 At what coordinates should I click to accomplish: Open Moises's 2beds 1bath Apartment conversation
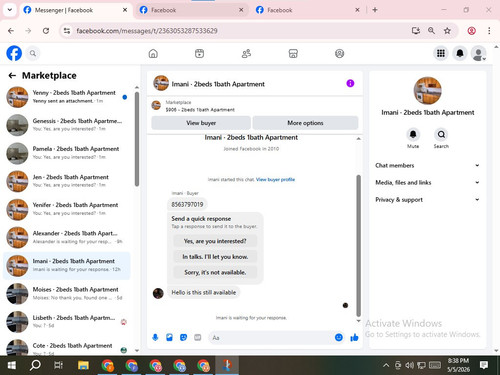(x=67, y=293)
